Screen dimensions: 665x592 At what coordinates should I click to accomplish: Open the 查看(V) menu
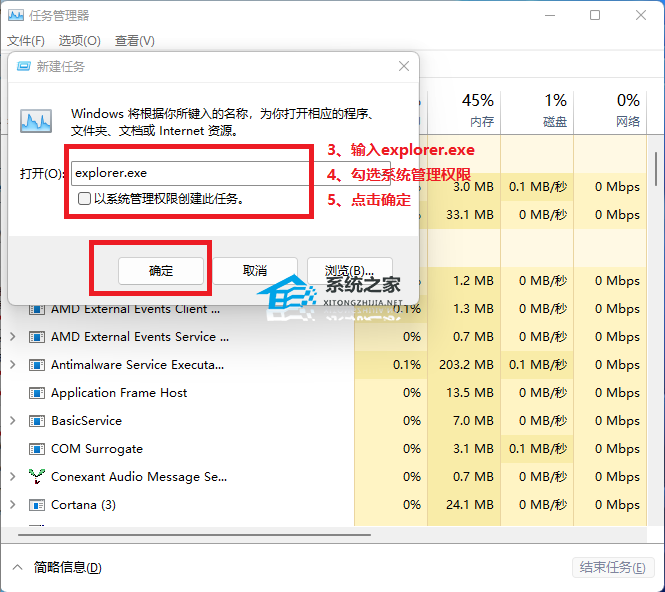click(x=134, y=41)
